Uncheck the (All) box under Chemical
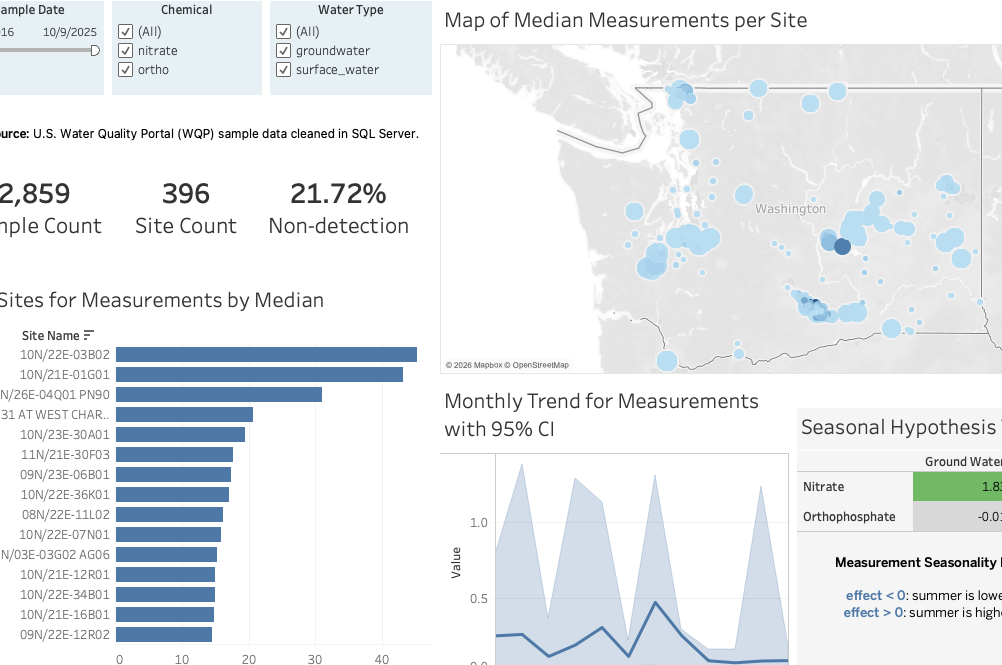Screen dimensions: 1002x665 click(125, 31)
